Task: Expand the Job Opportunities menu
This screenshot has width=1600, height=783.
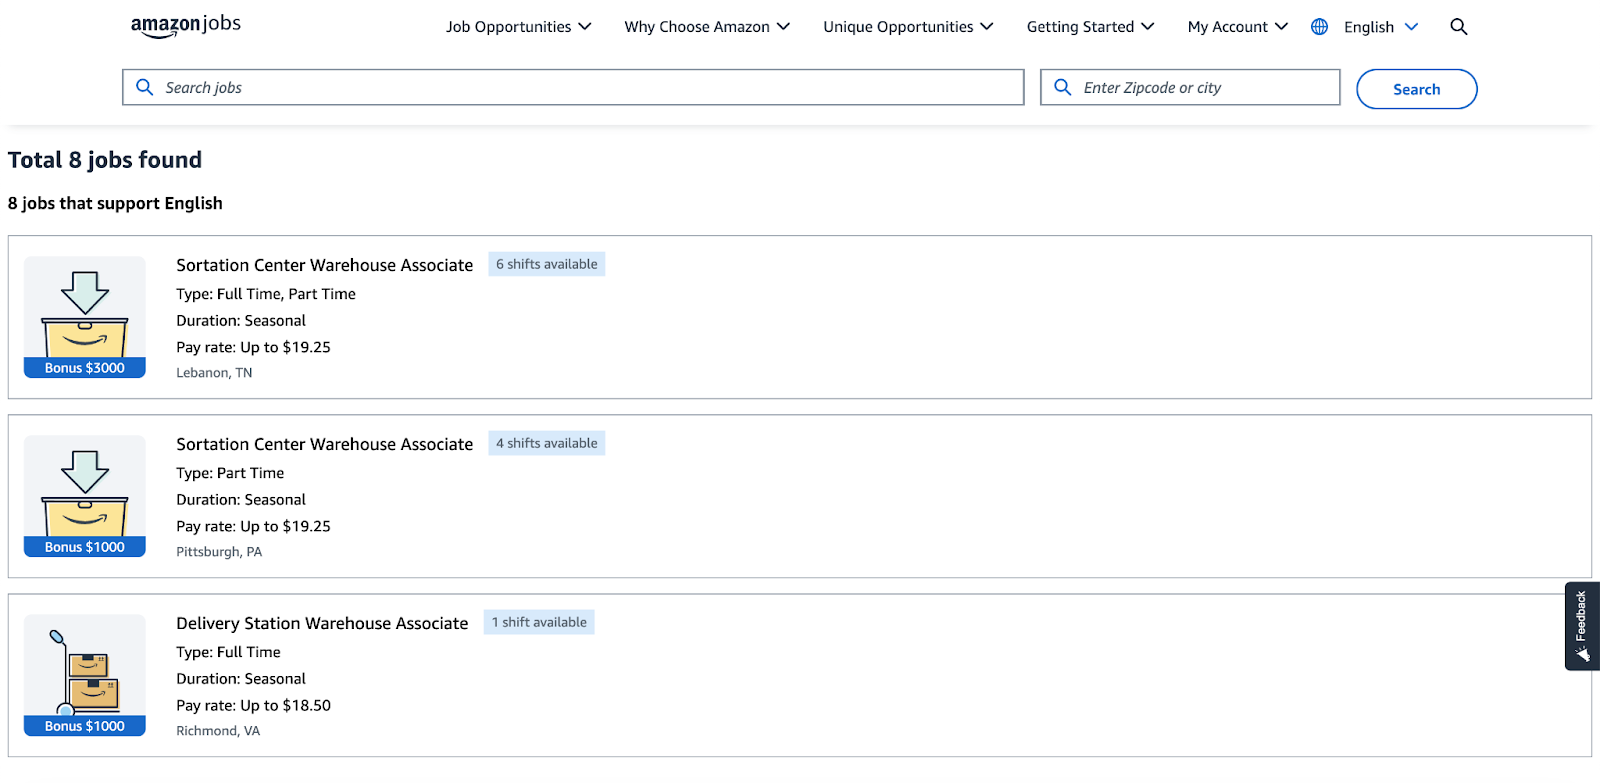Action: coord(519,27)
